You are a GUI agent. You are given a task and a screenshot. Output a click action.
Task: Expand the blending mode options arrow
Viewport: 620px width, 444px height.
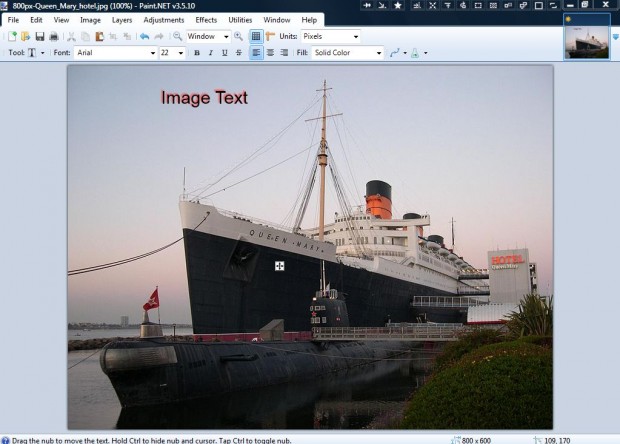coord(425,53)
